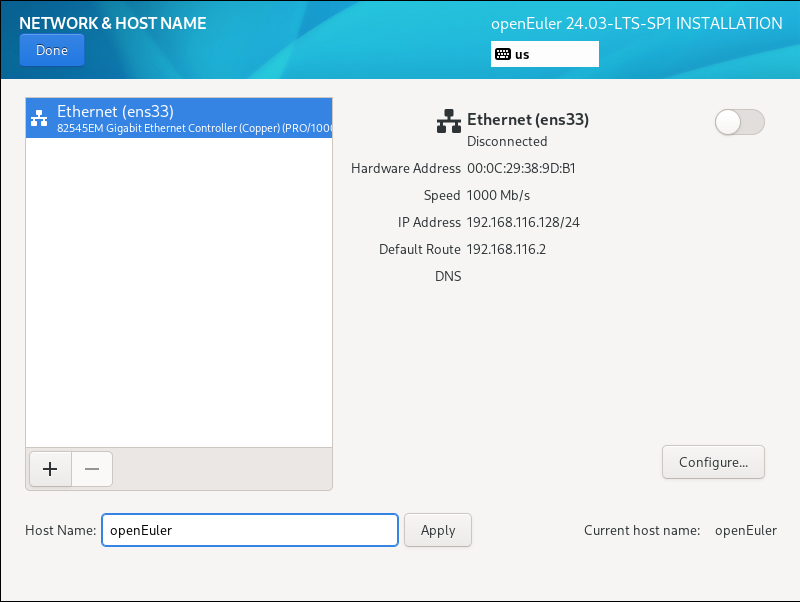
Task: Click the Speed label
Action: tap(442, 195)
